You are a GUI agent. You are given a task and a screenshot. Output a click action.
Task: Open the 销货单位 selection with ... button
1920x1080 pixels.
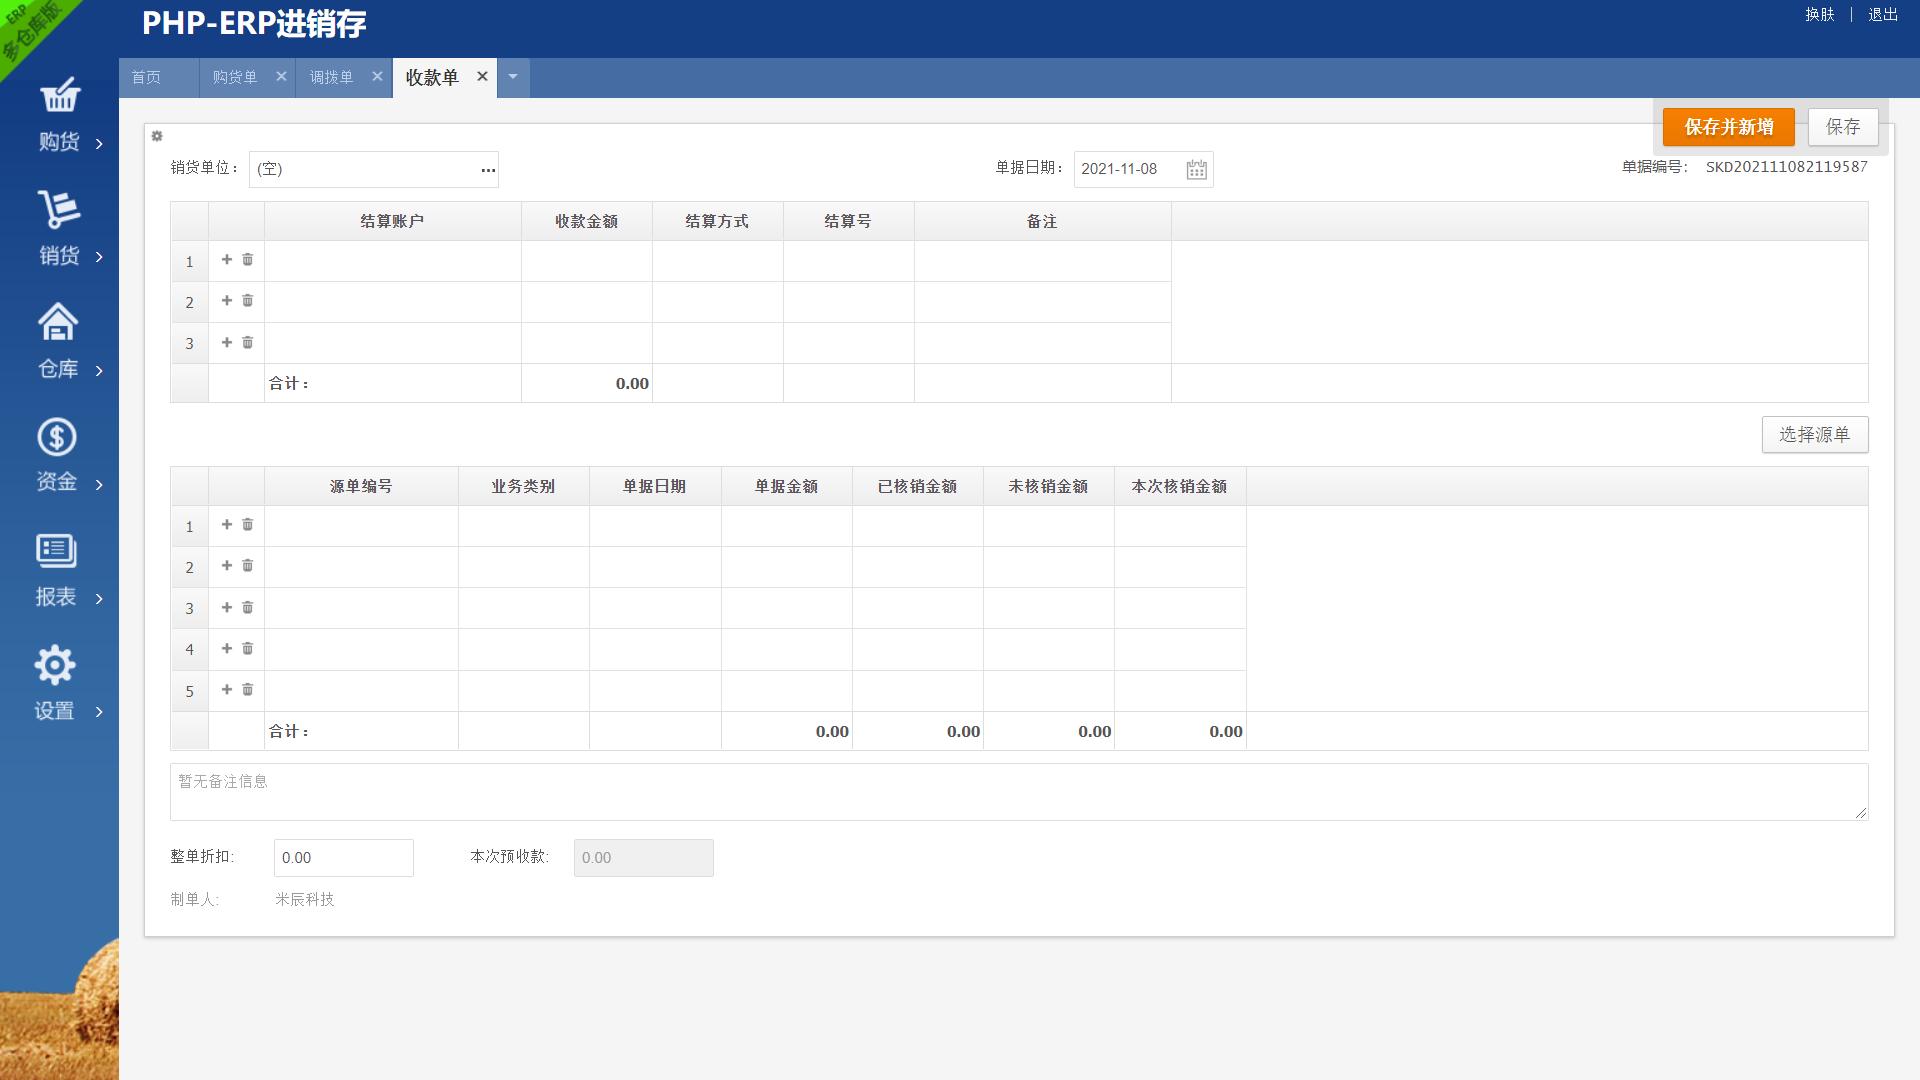(x=488, y=170)
